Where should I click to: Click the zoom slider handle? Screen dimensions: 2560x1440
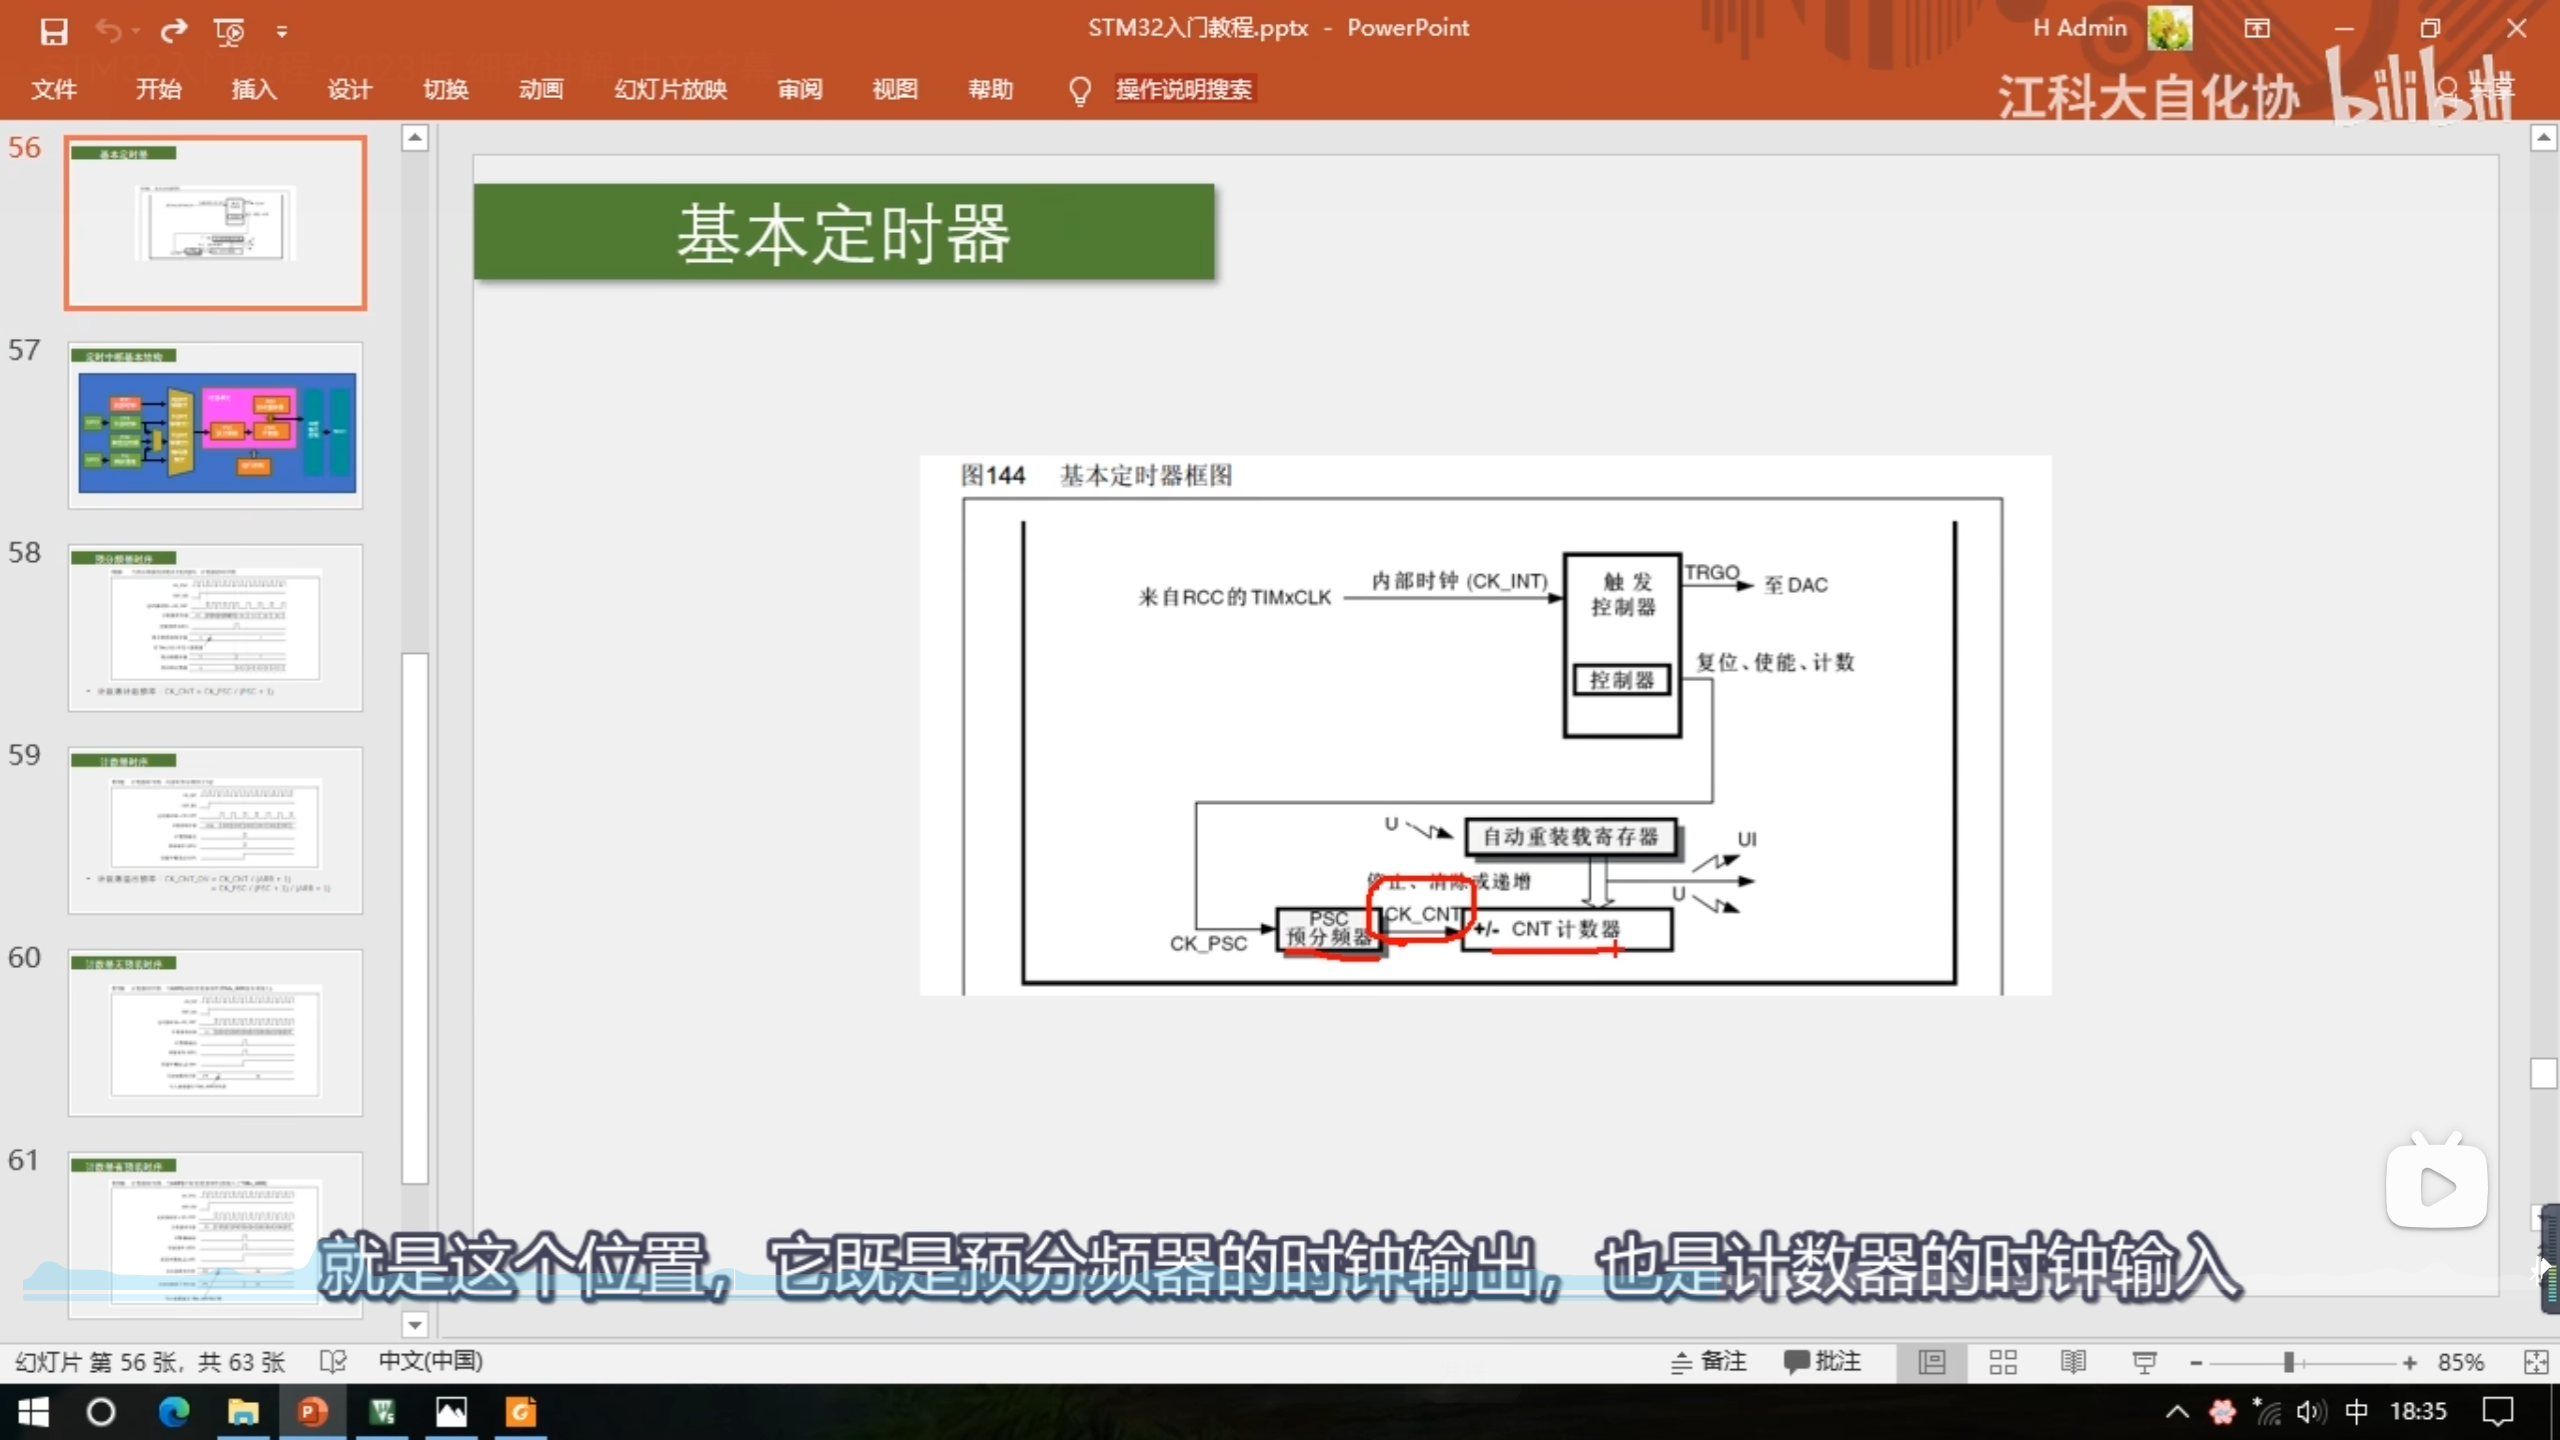coord(2288,1362)
